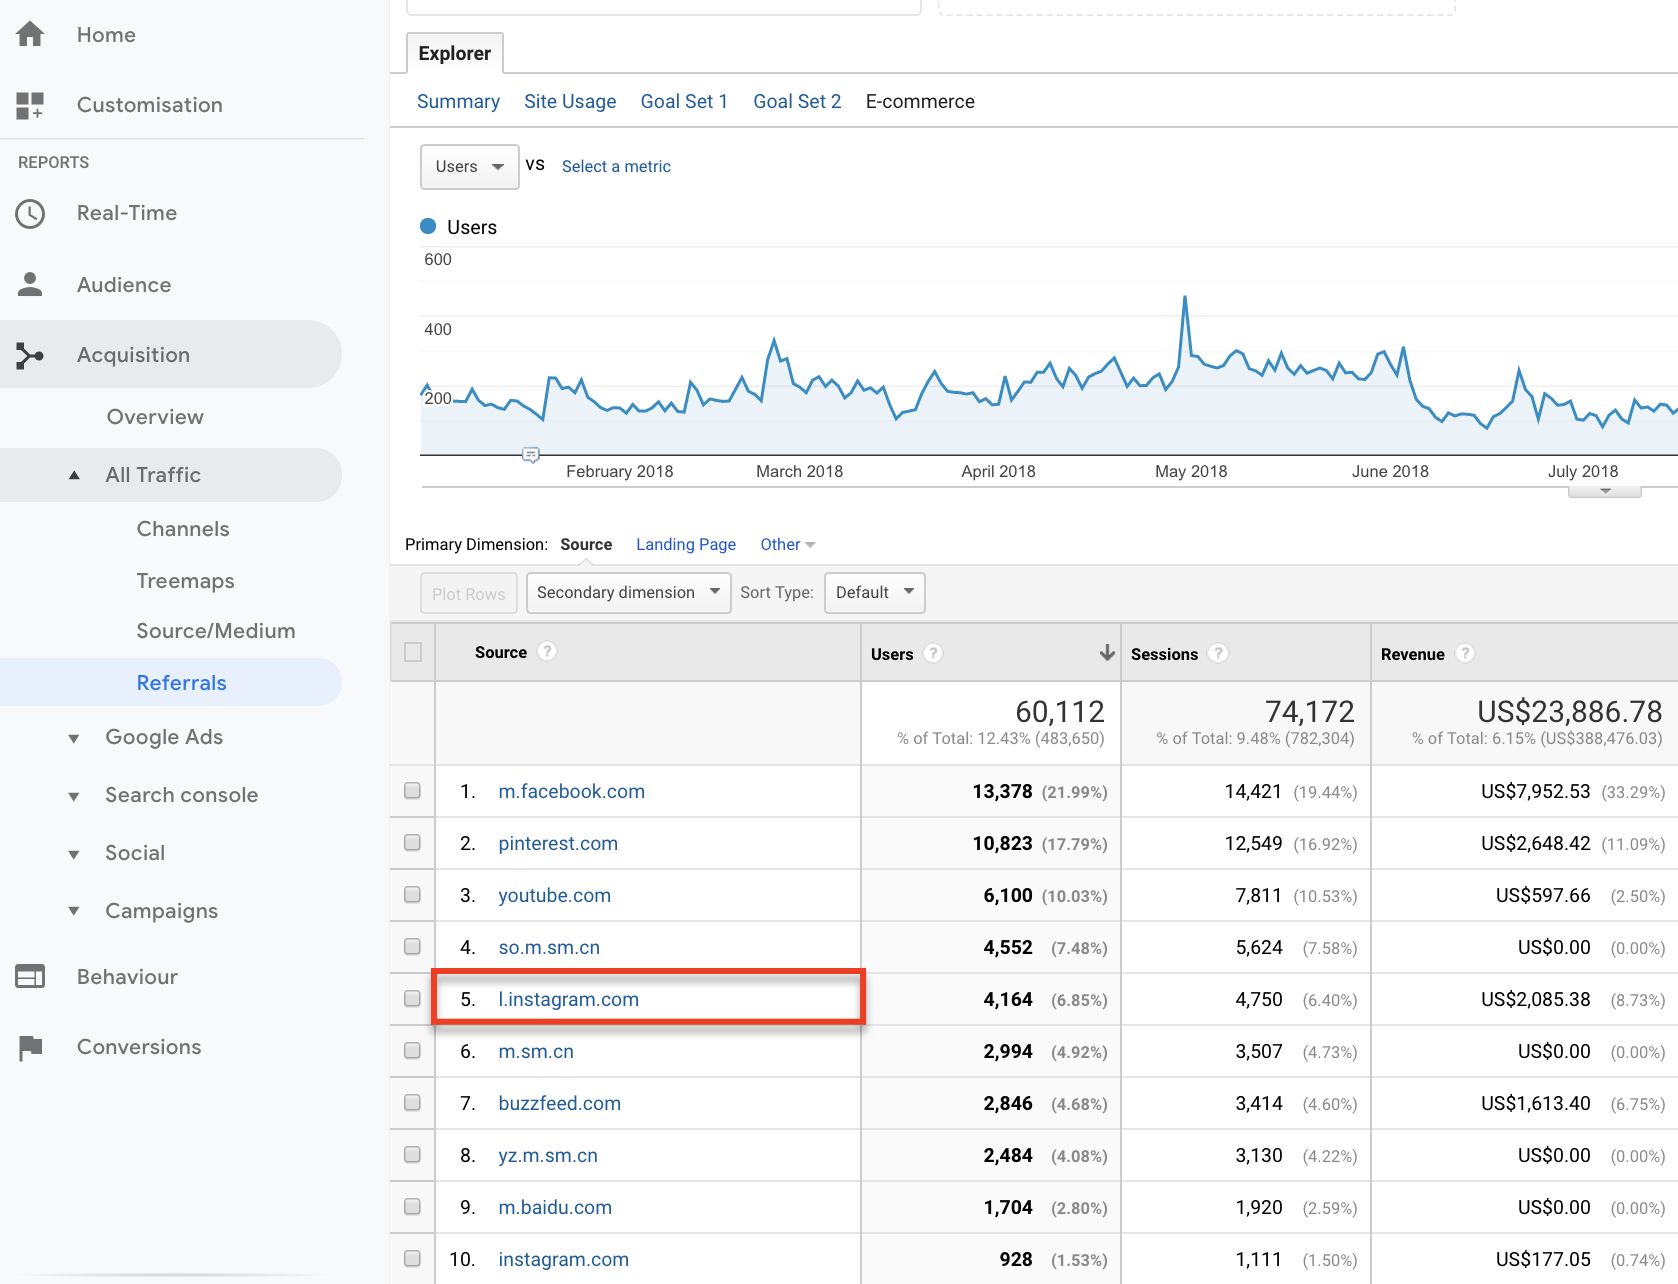The image size is (1678, 1284).
Task: Check the box for buzzfeed.com row
Action: (x=412, y=1102)
